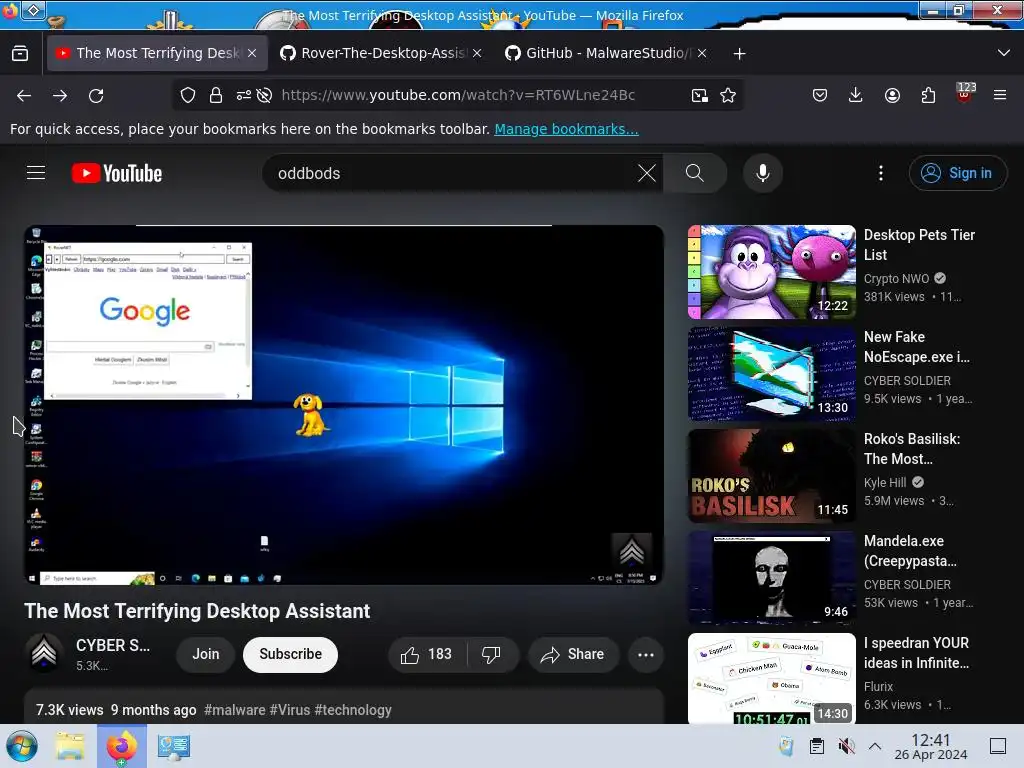
Task: Open Firefox extensions puzzle icon
Action: [x=928, y=95]
